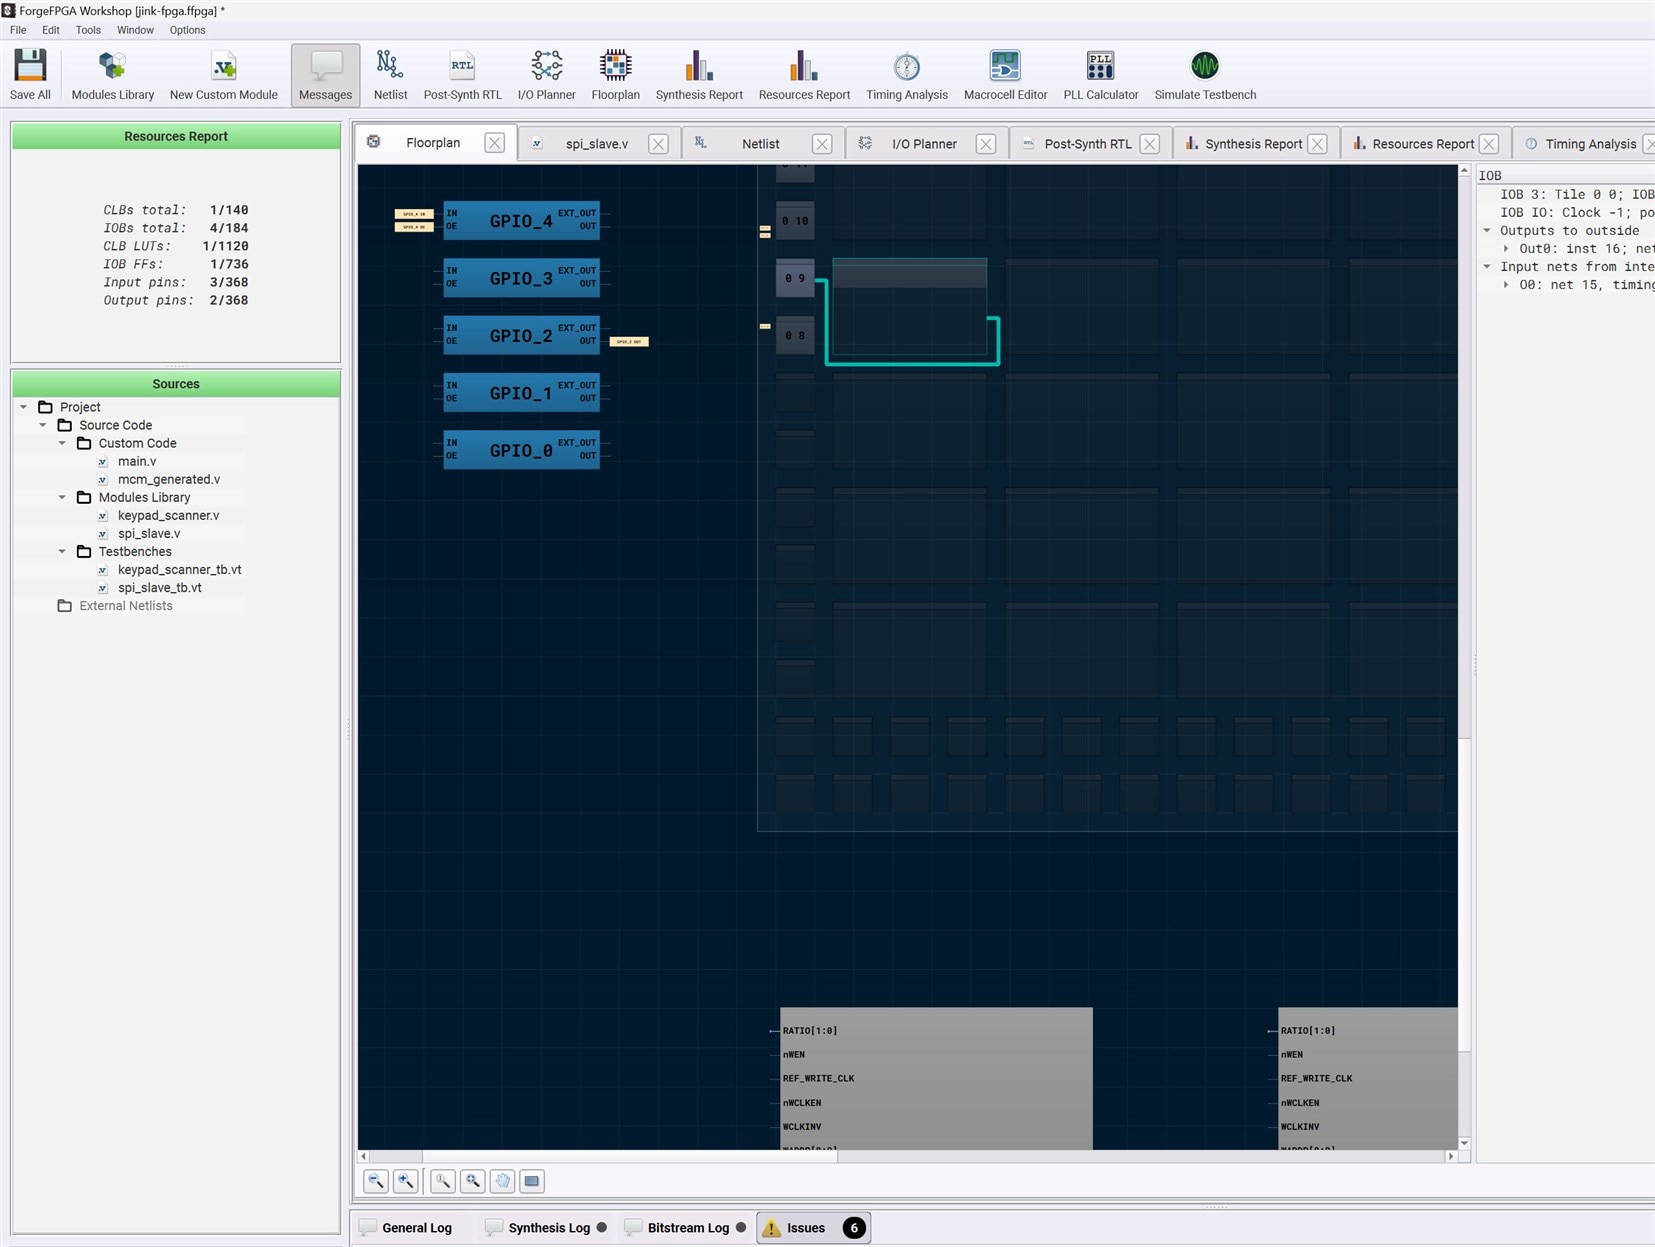Screen dimensions: 1655x1247
Task: Click the GPIO_4 block in floorplan
Action: 521,220
